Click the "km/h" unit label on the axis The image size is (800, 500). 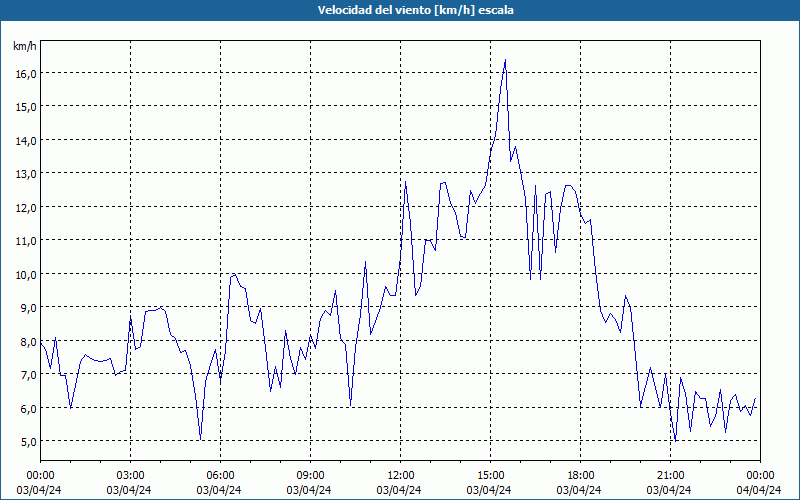point(25,46)
